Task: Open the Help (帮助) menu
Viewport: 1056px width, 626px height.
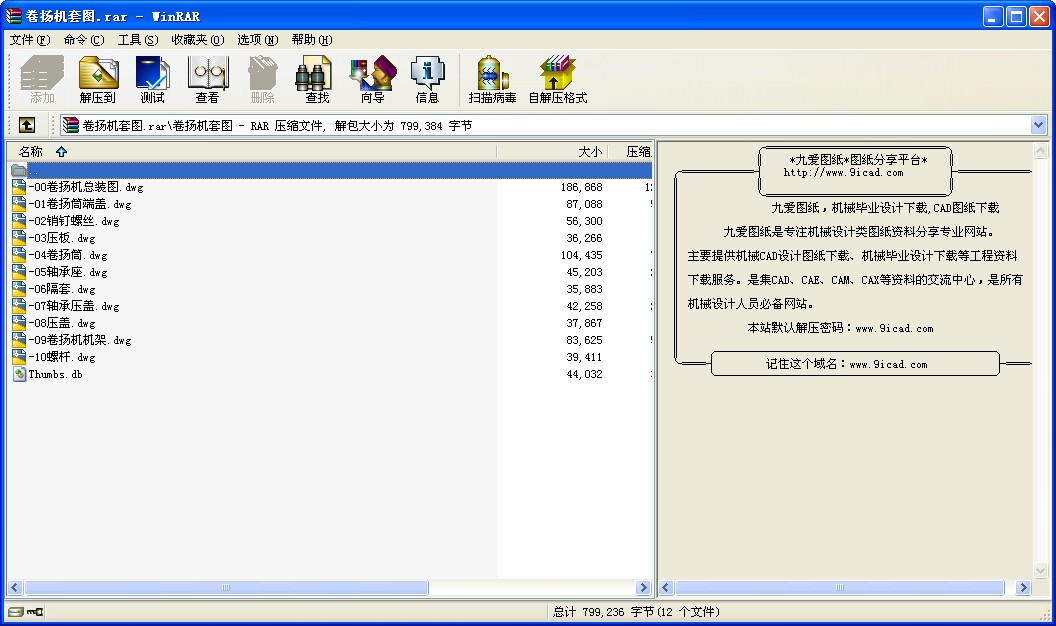Action: click(312, 40)
